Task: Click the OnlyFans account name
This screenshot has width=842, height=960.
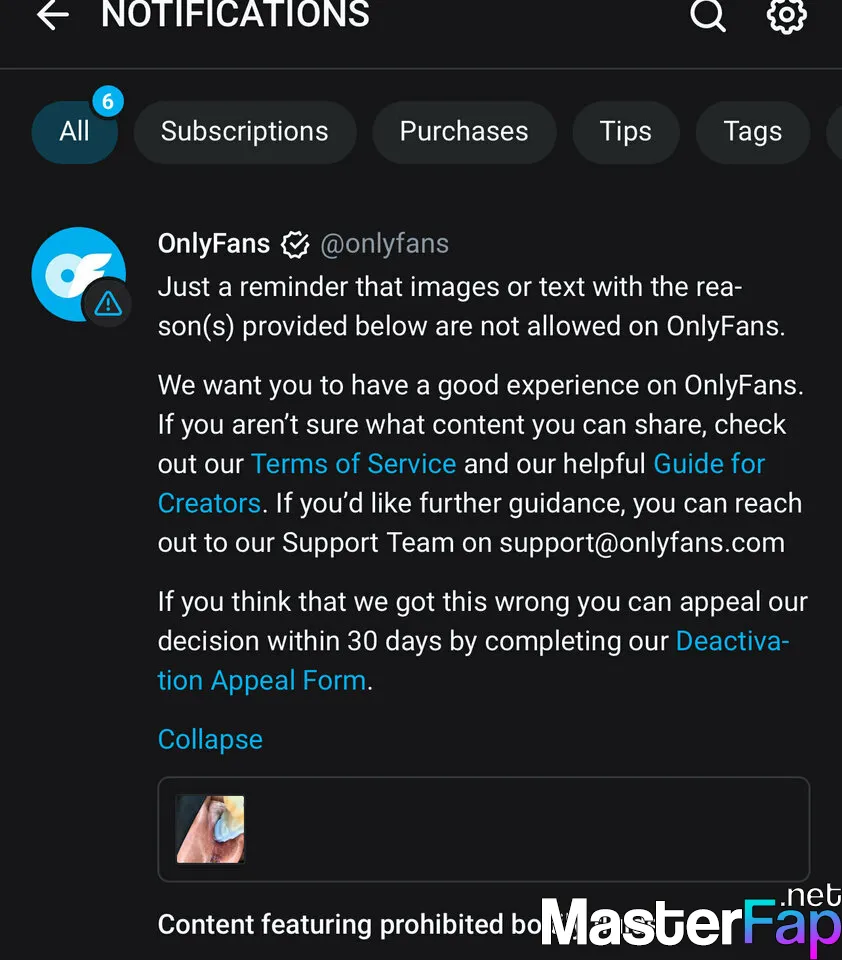Action: (214, 244)
